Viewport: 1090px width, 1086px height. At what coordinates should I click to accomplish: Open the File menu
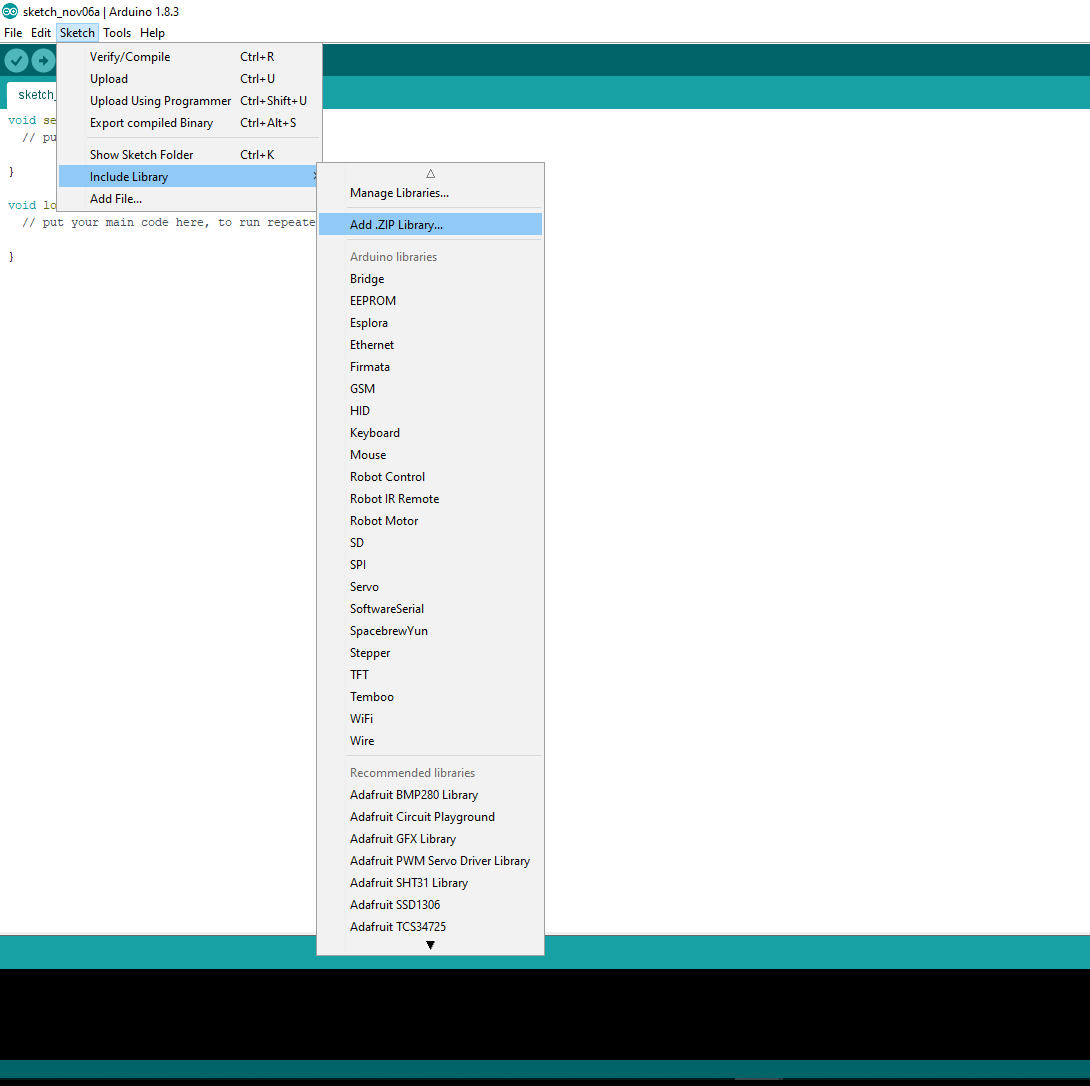13,33
